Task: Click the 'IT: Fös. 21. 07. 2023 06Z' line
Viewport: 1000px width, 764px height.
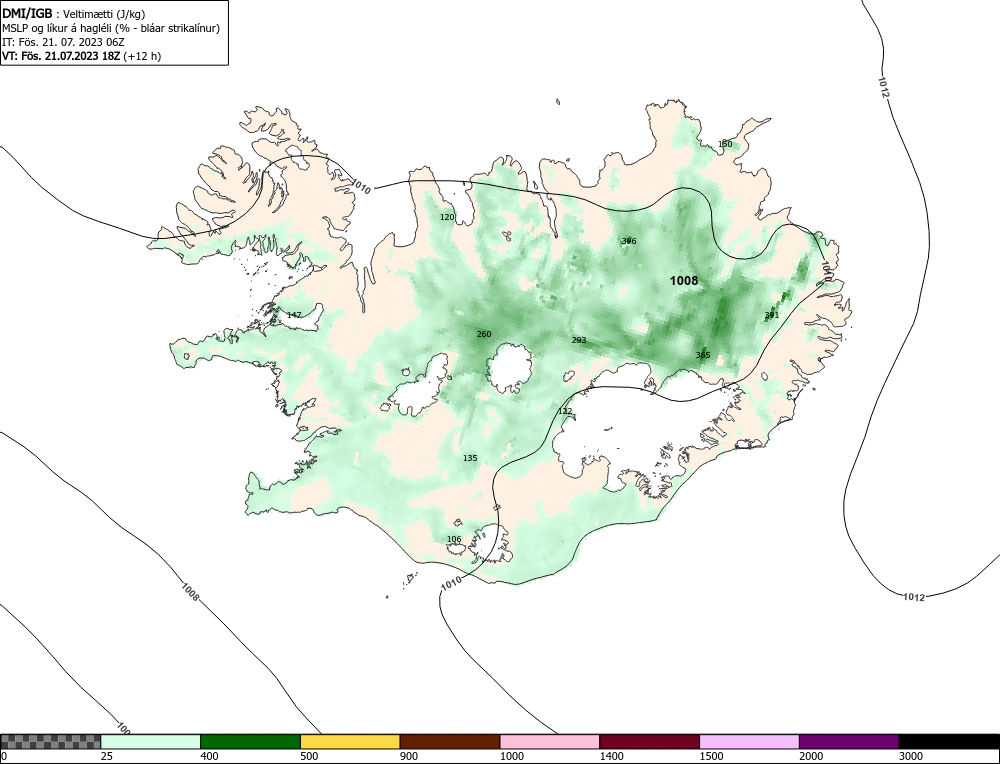Action: (x=63, y=42)
